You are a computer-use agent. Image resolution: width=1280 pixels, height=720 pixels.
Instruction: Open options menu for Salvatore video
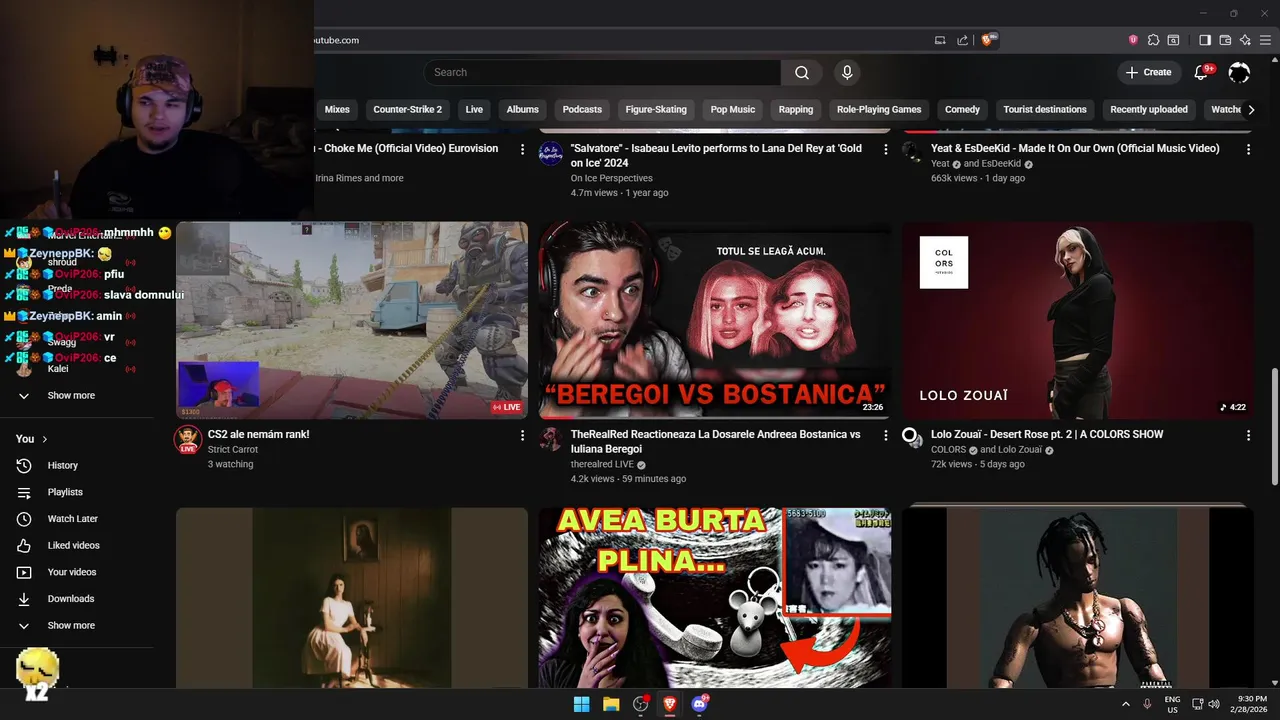point(885,149)
